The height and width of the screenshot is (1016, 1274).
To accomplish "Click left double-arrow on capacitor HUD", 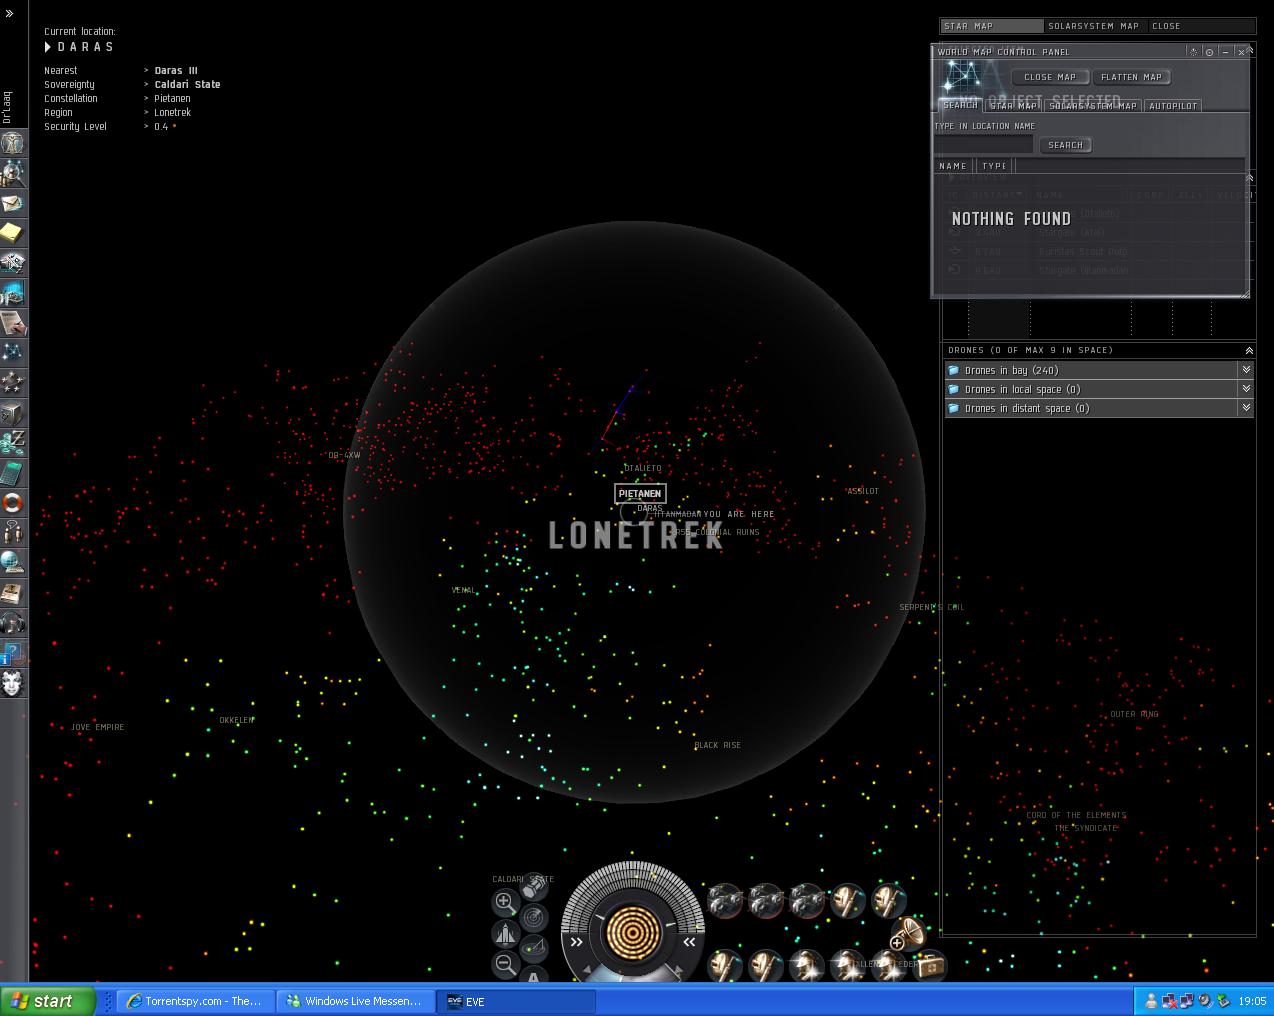I will pos(577,942).
